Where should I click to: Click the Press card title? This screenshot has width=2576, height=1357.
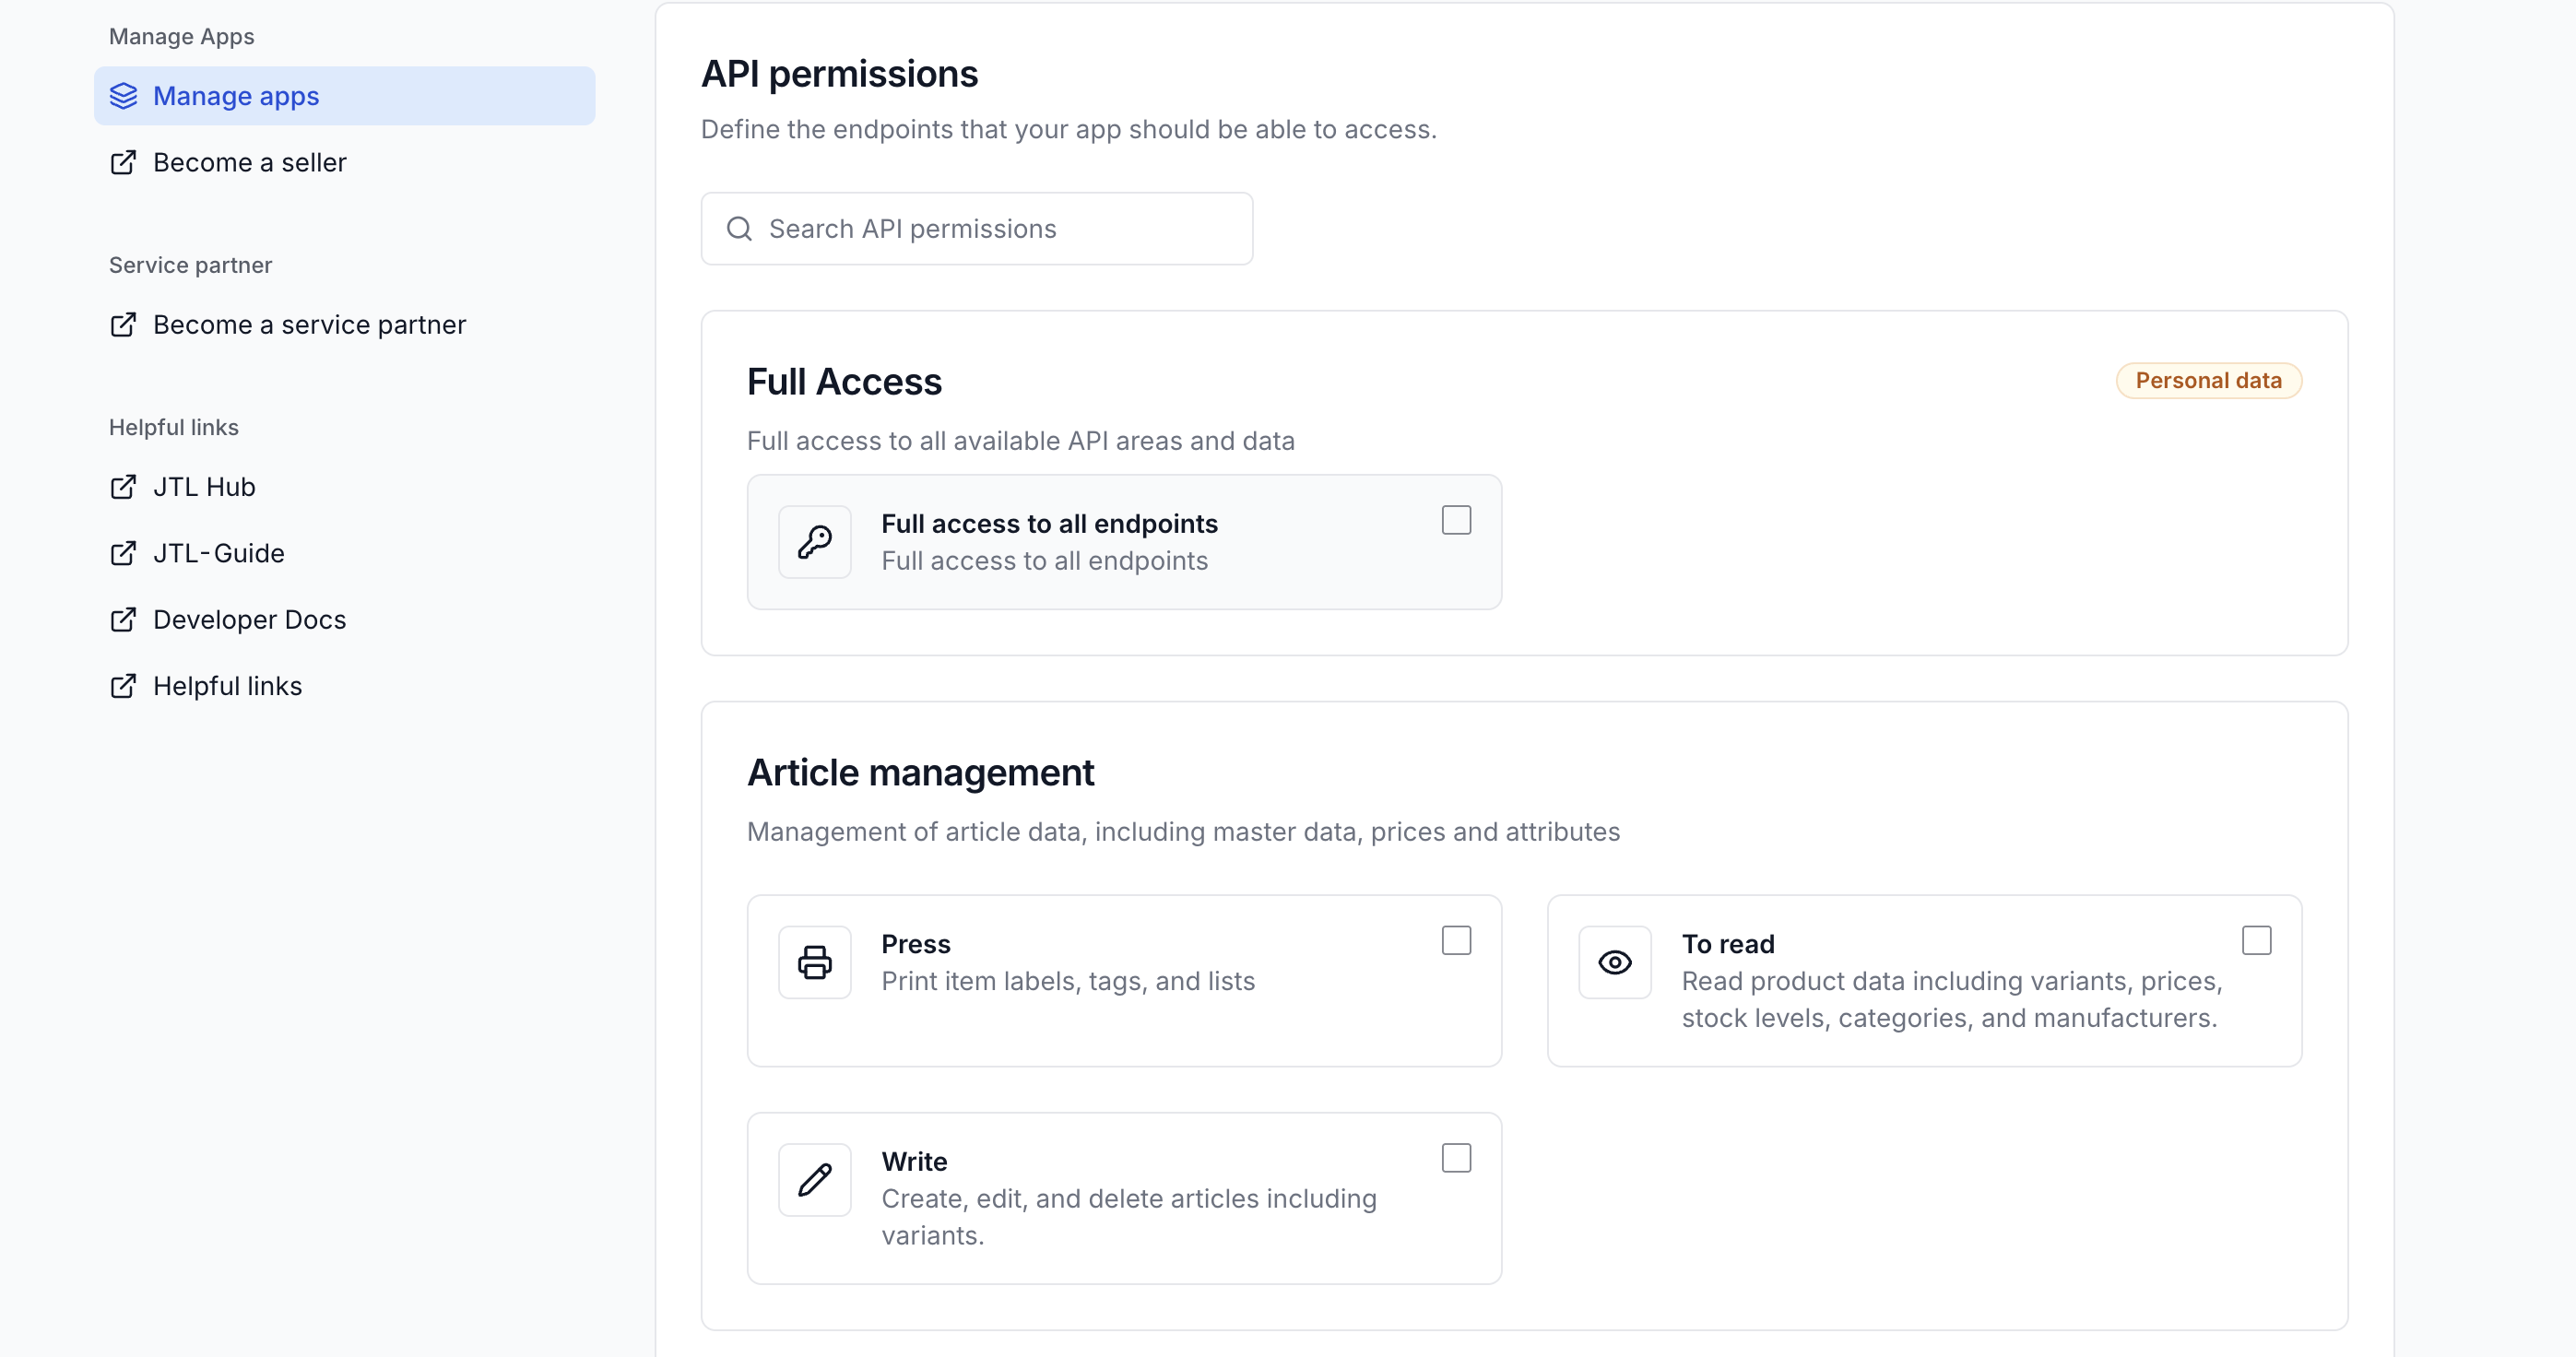[x=916, y=944]
